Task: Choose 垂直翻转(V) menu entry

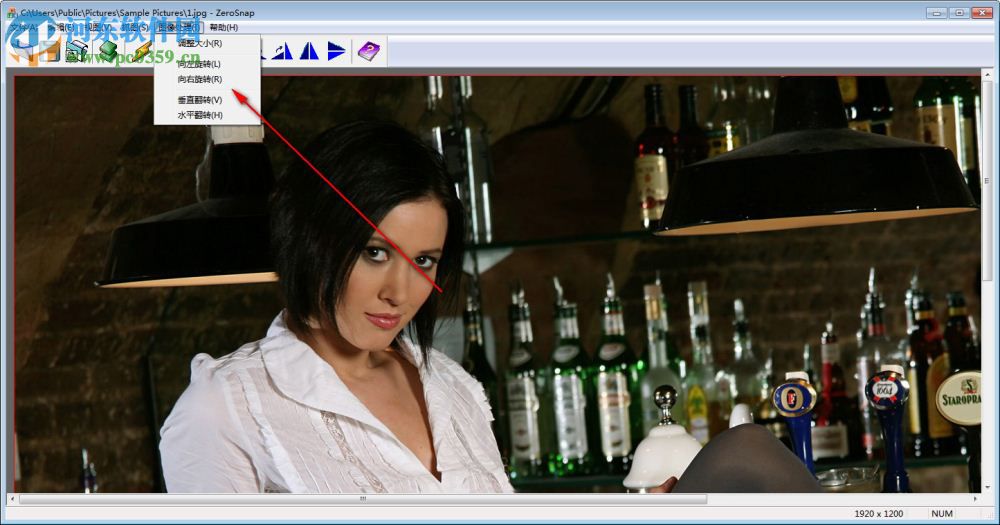Action: (207, 100)
